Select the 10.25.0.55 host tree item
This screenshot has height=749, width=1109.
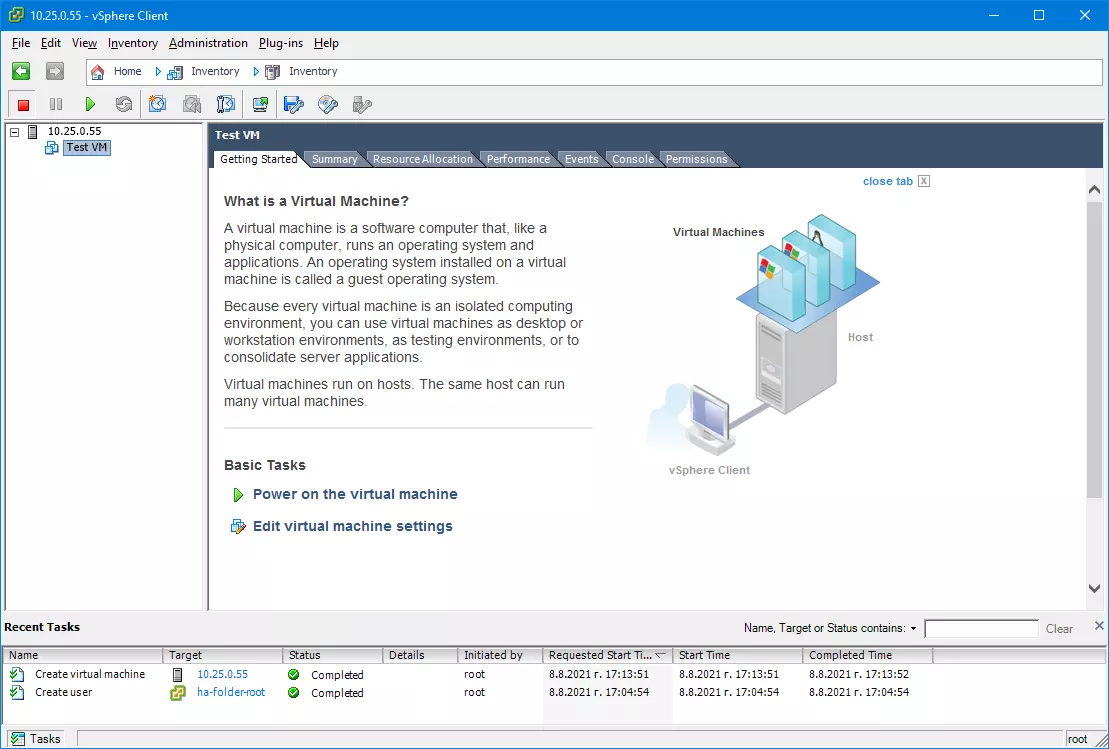coord(74,131)
